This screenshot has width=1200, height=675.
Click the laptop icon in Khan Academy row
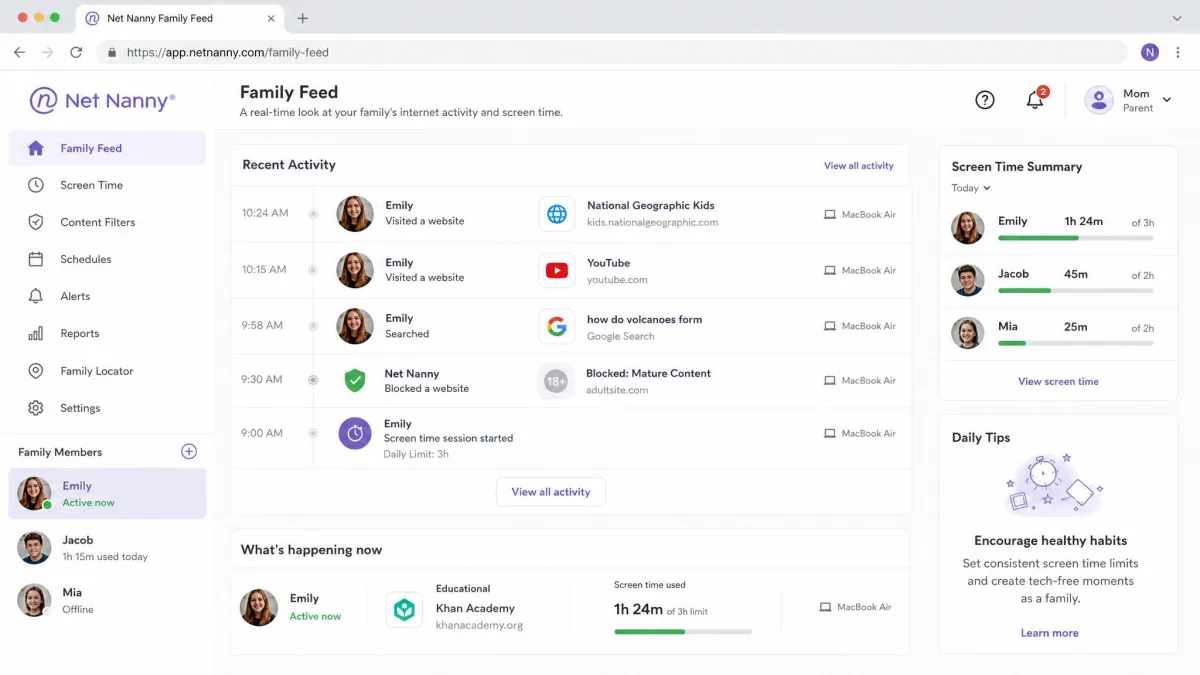point(825,607)
